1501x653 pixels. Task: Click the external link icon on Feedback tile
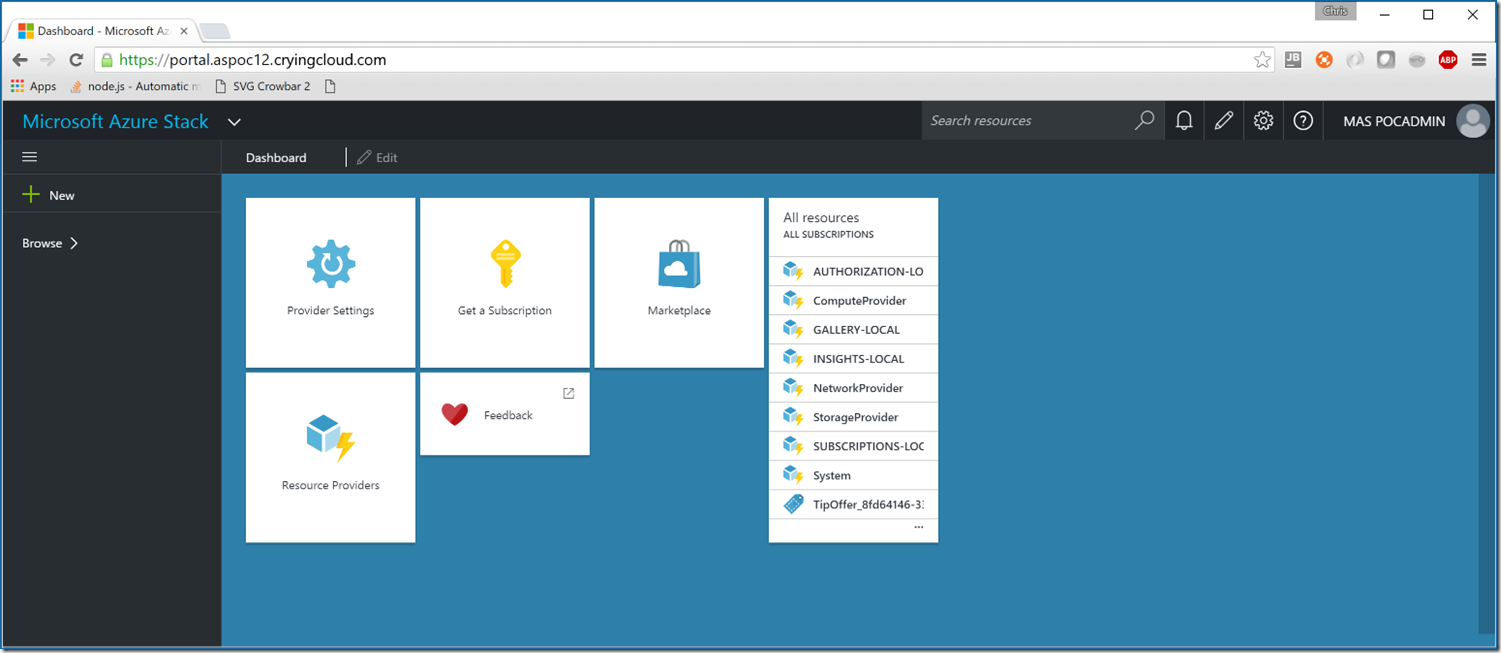tap(569, 393)
